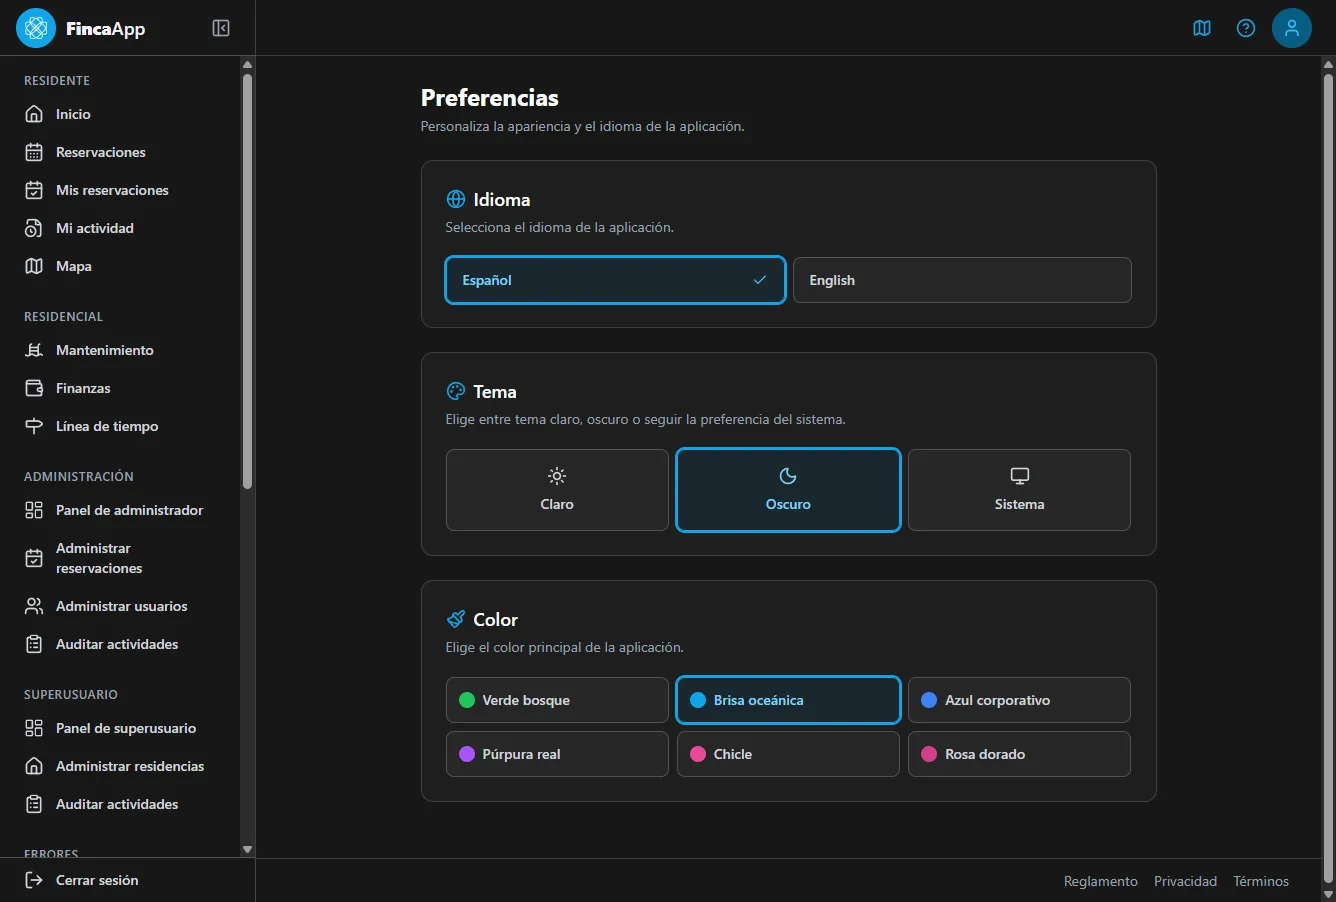1336x902 pixels.
Task: Open the user profile avatar
Action: pos(1292,28)
